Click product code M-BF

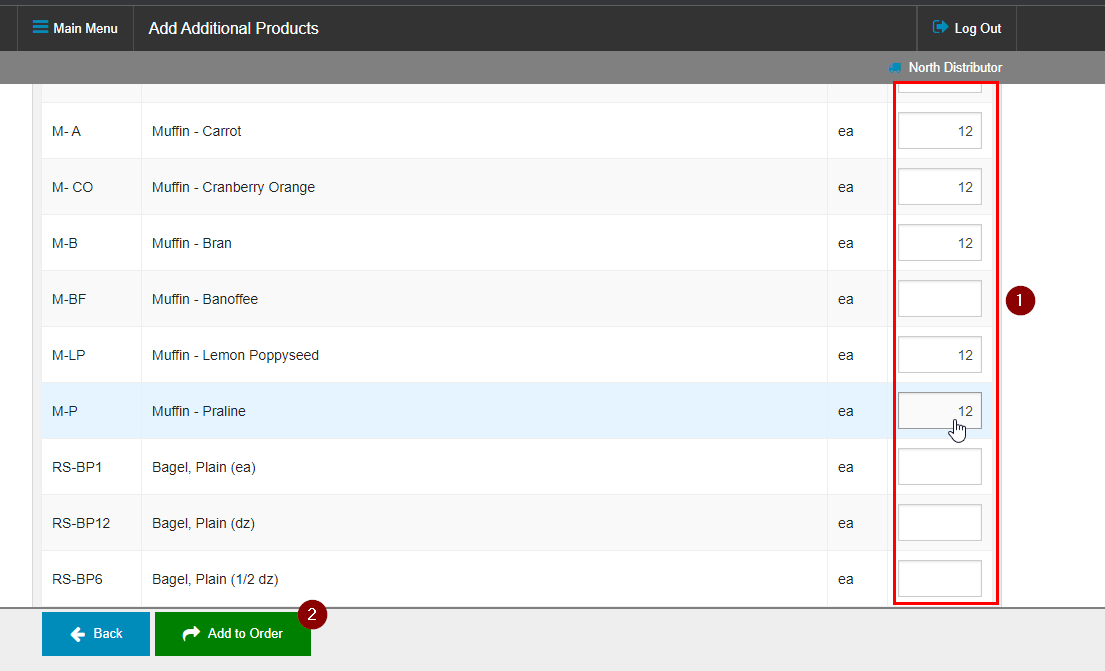[x=69, y=299]
